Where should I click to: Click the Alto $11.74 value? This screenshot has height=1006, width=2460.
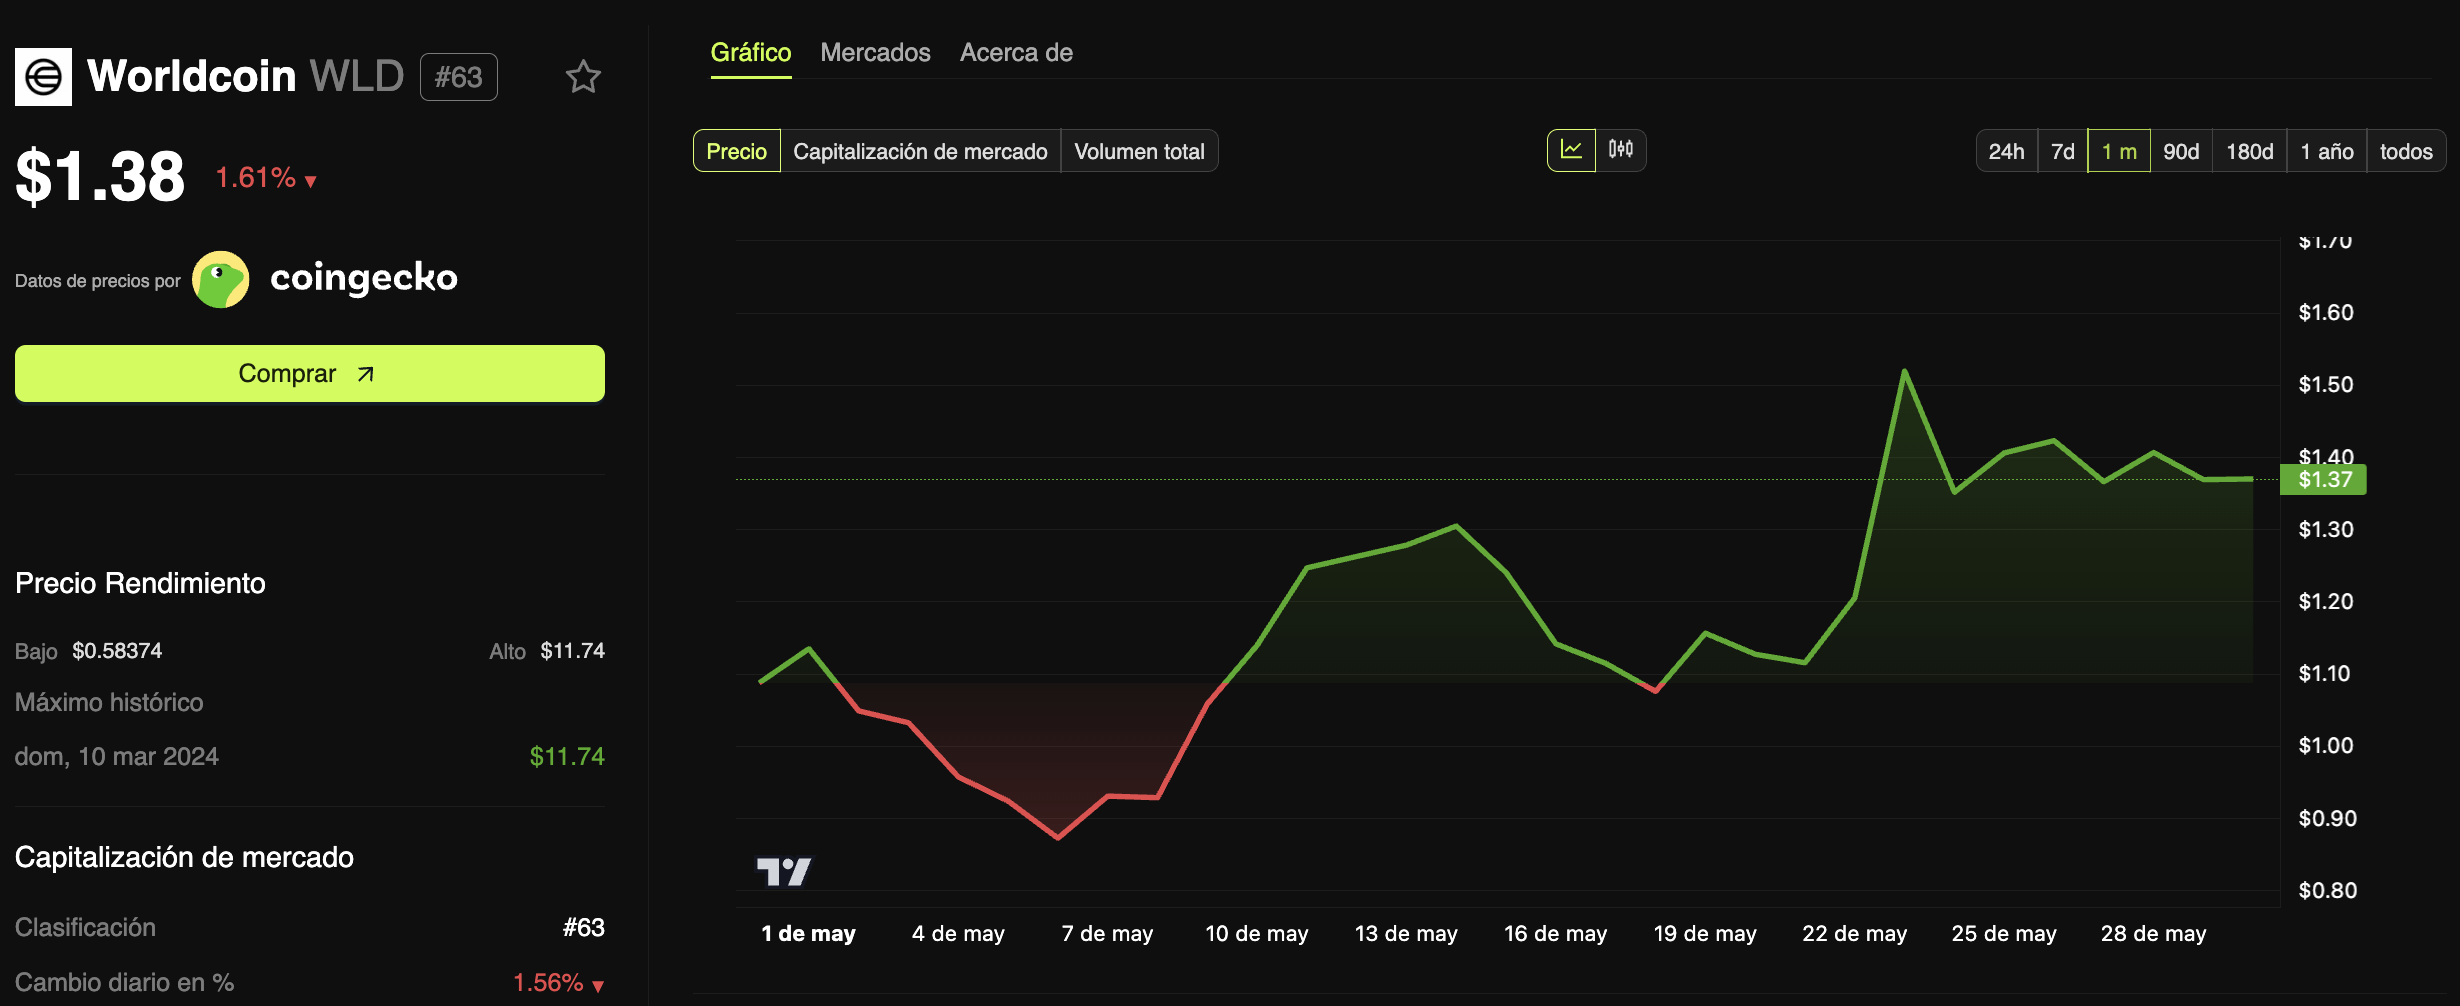point(573,651)
